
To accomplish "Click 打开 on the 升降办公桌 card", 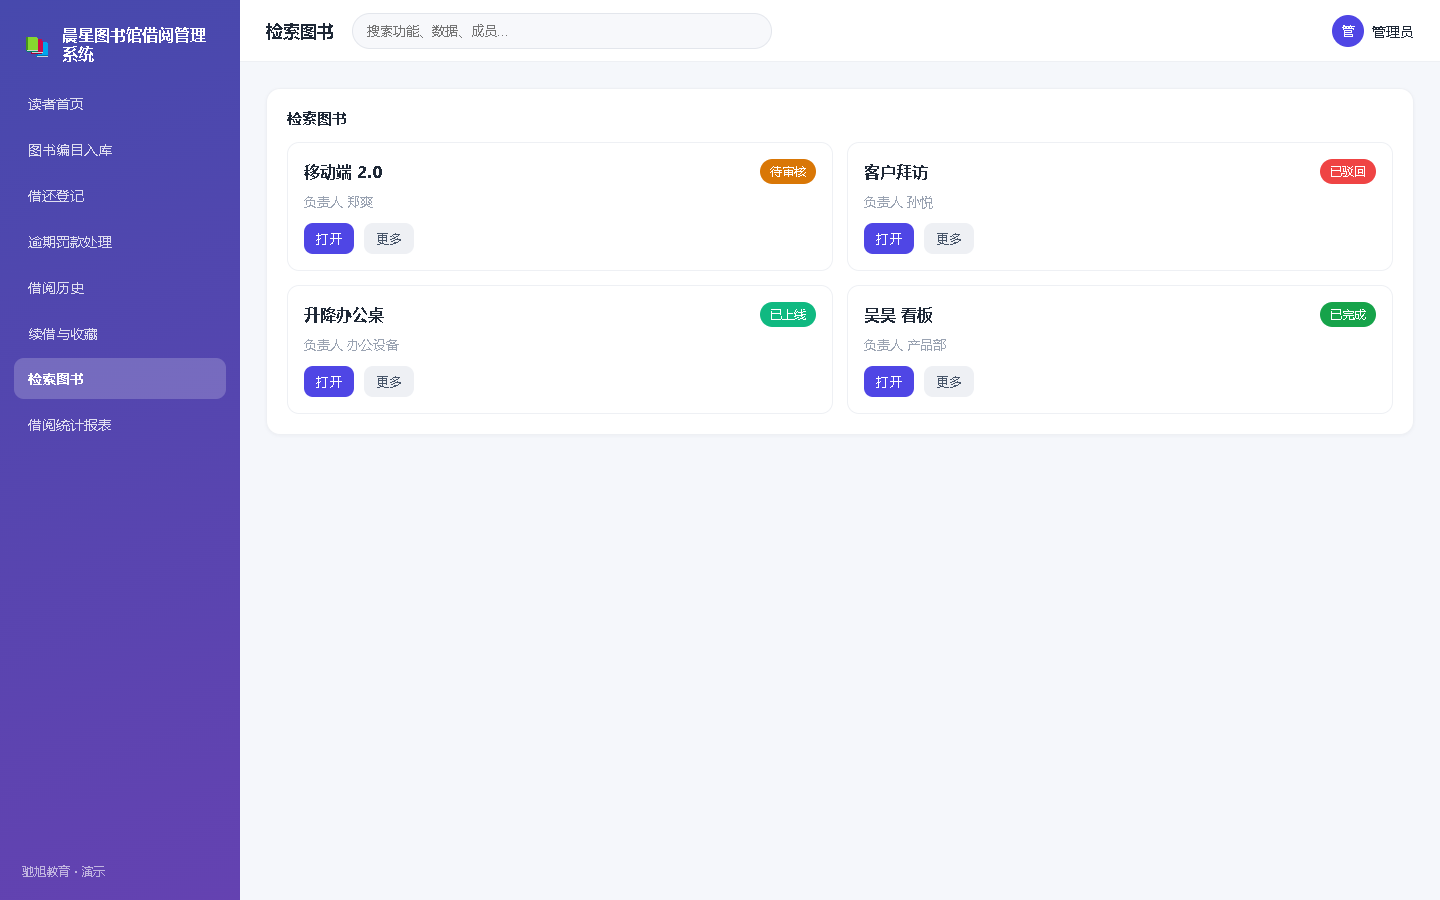I will 329,382.
